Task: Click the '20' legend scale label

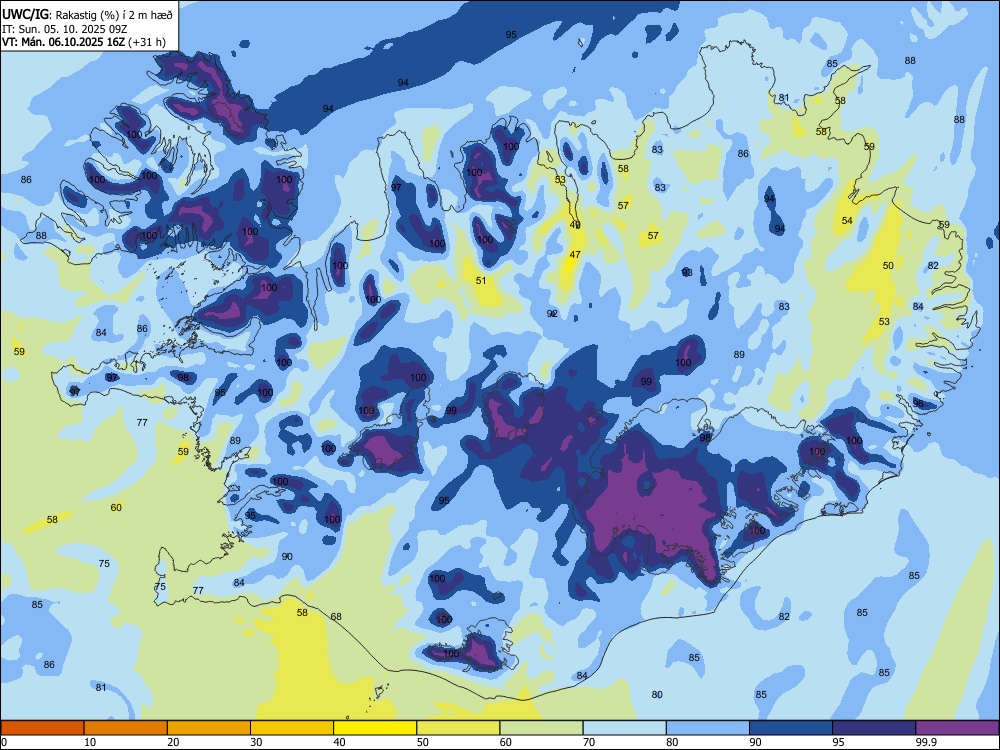Action: tap(173, 742)
